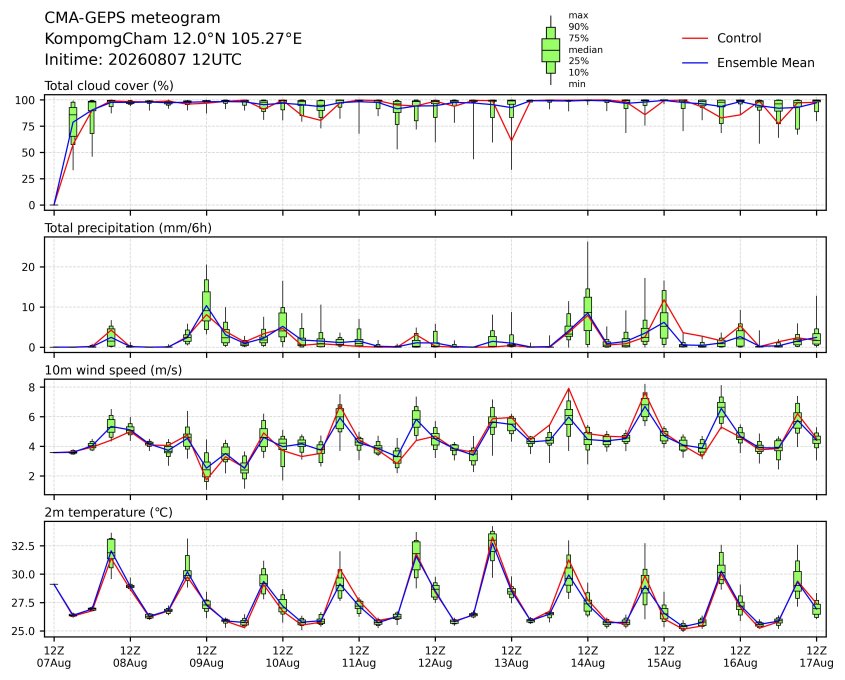845x680 pixels.
Task: Click the '100' tick on cloud cover axis
Action: point(25,100)
